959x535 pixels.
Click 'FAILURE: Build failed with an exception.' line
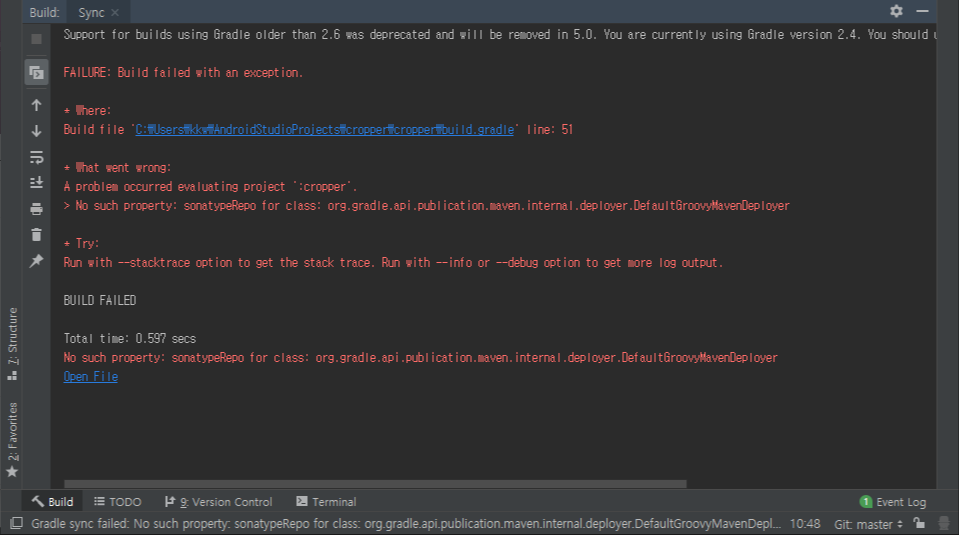(x=183, y=73)
